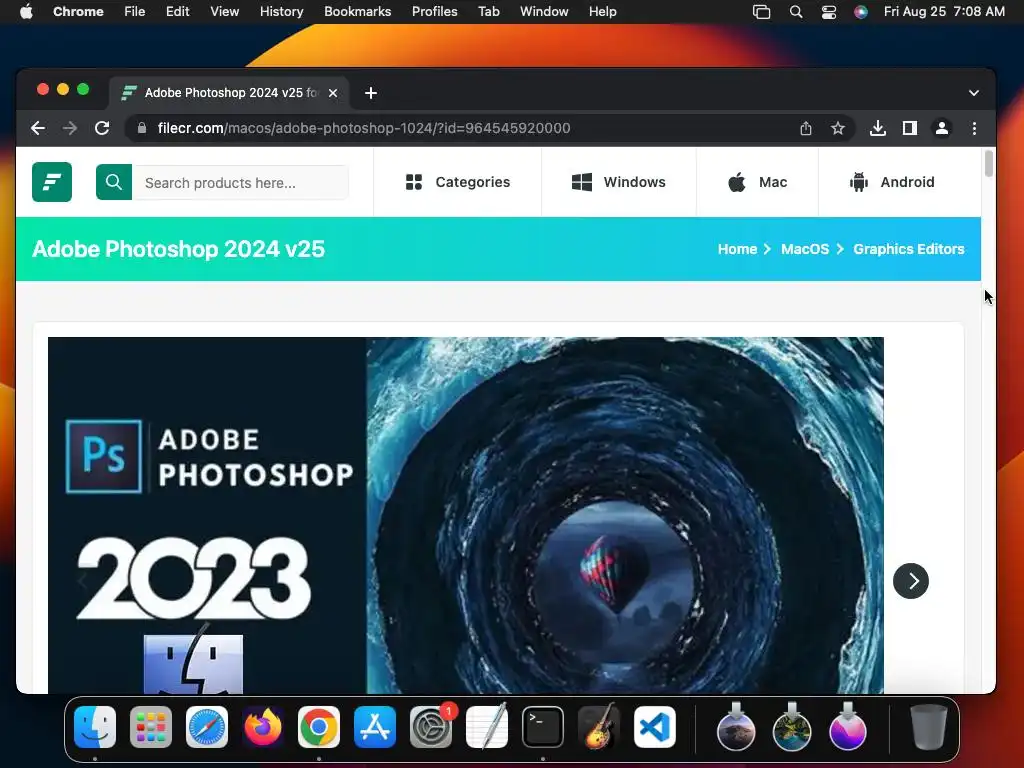The image size is (1024, 768).
Task: Click Chrome icon in the Dock
Action: [x=319, y=727]
